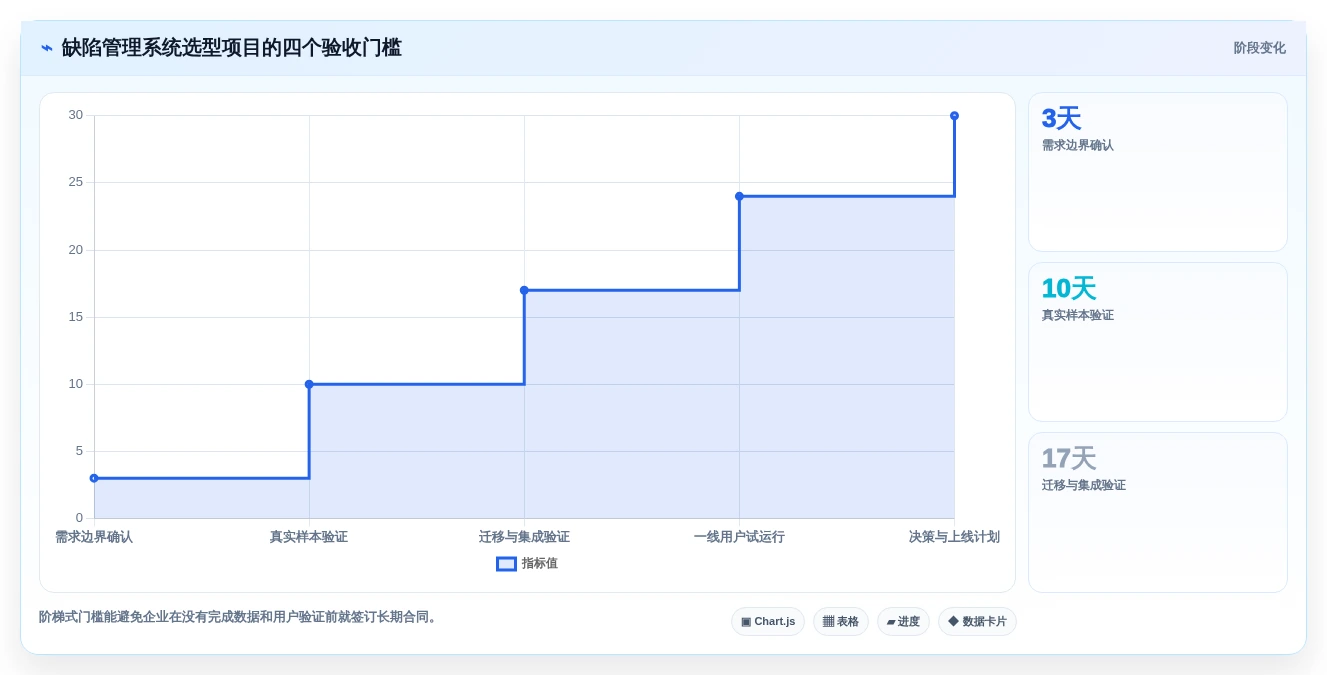Click the 需求边界确认 x-axis label
The image size is (1327, 675).
(x=94, y=537)
